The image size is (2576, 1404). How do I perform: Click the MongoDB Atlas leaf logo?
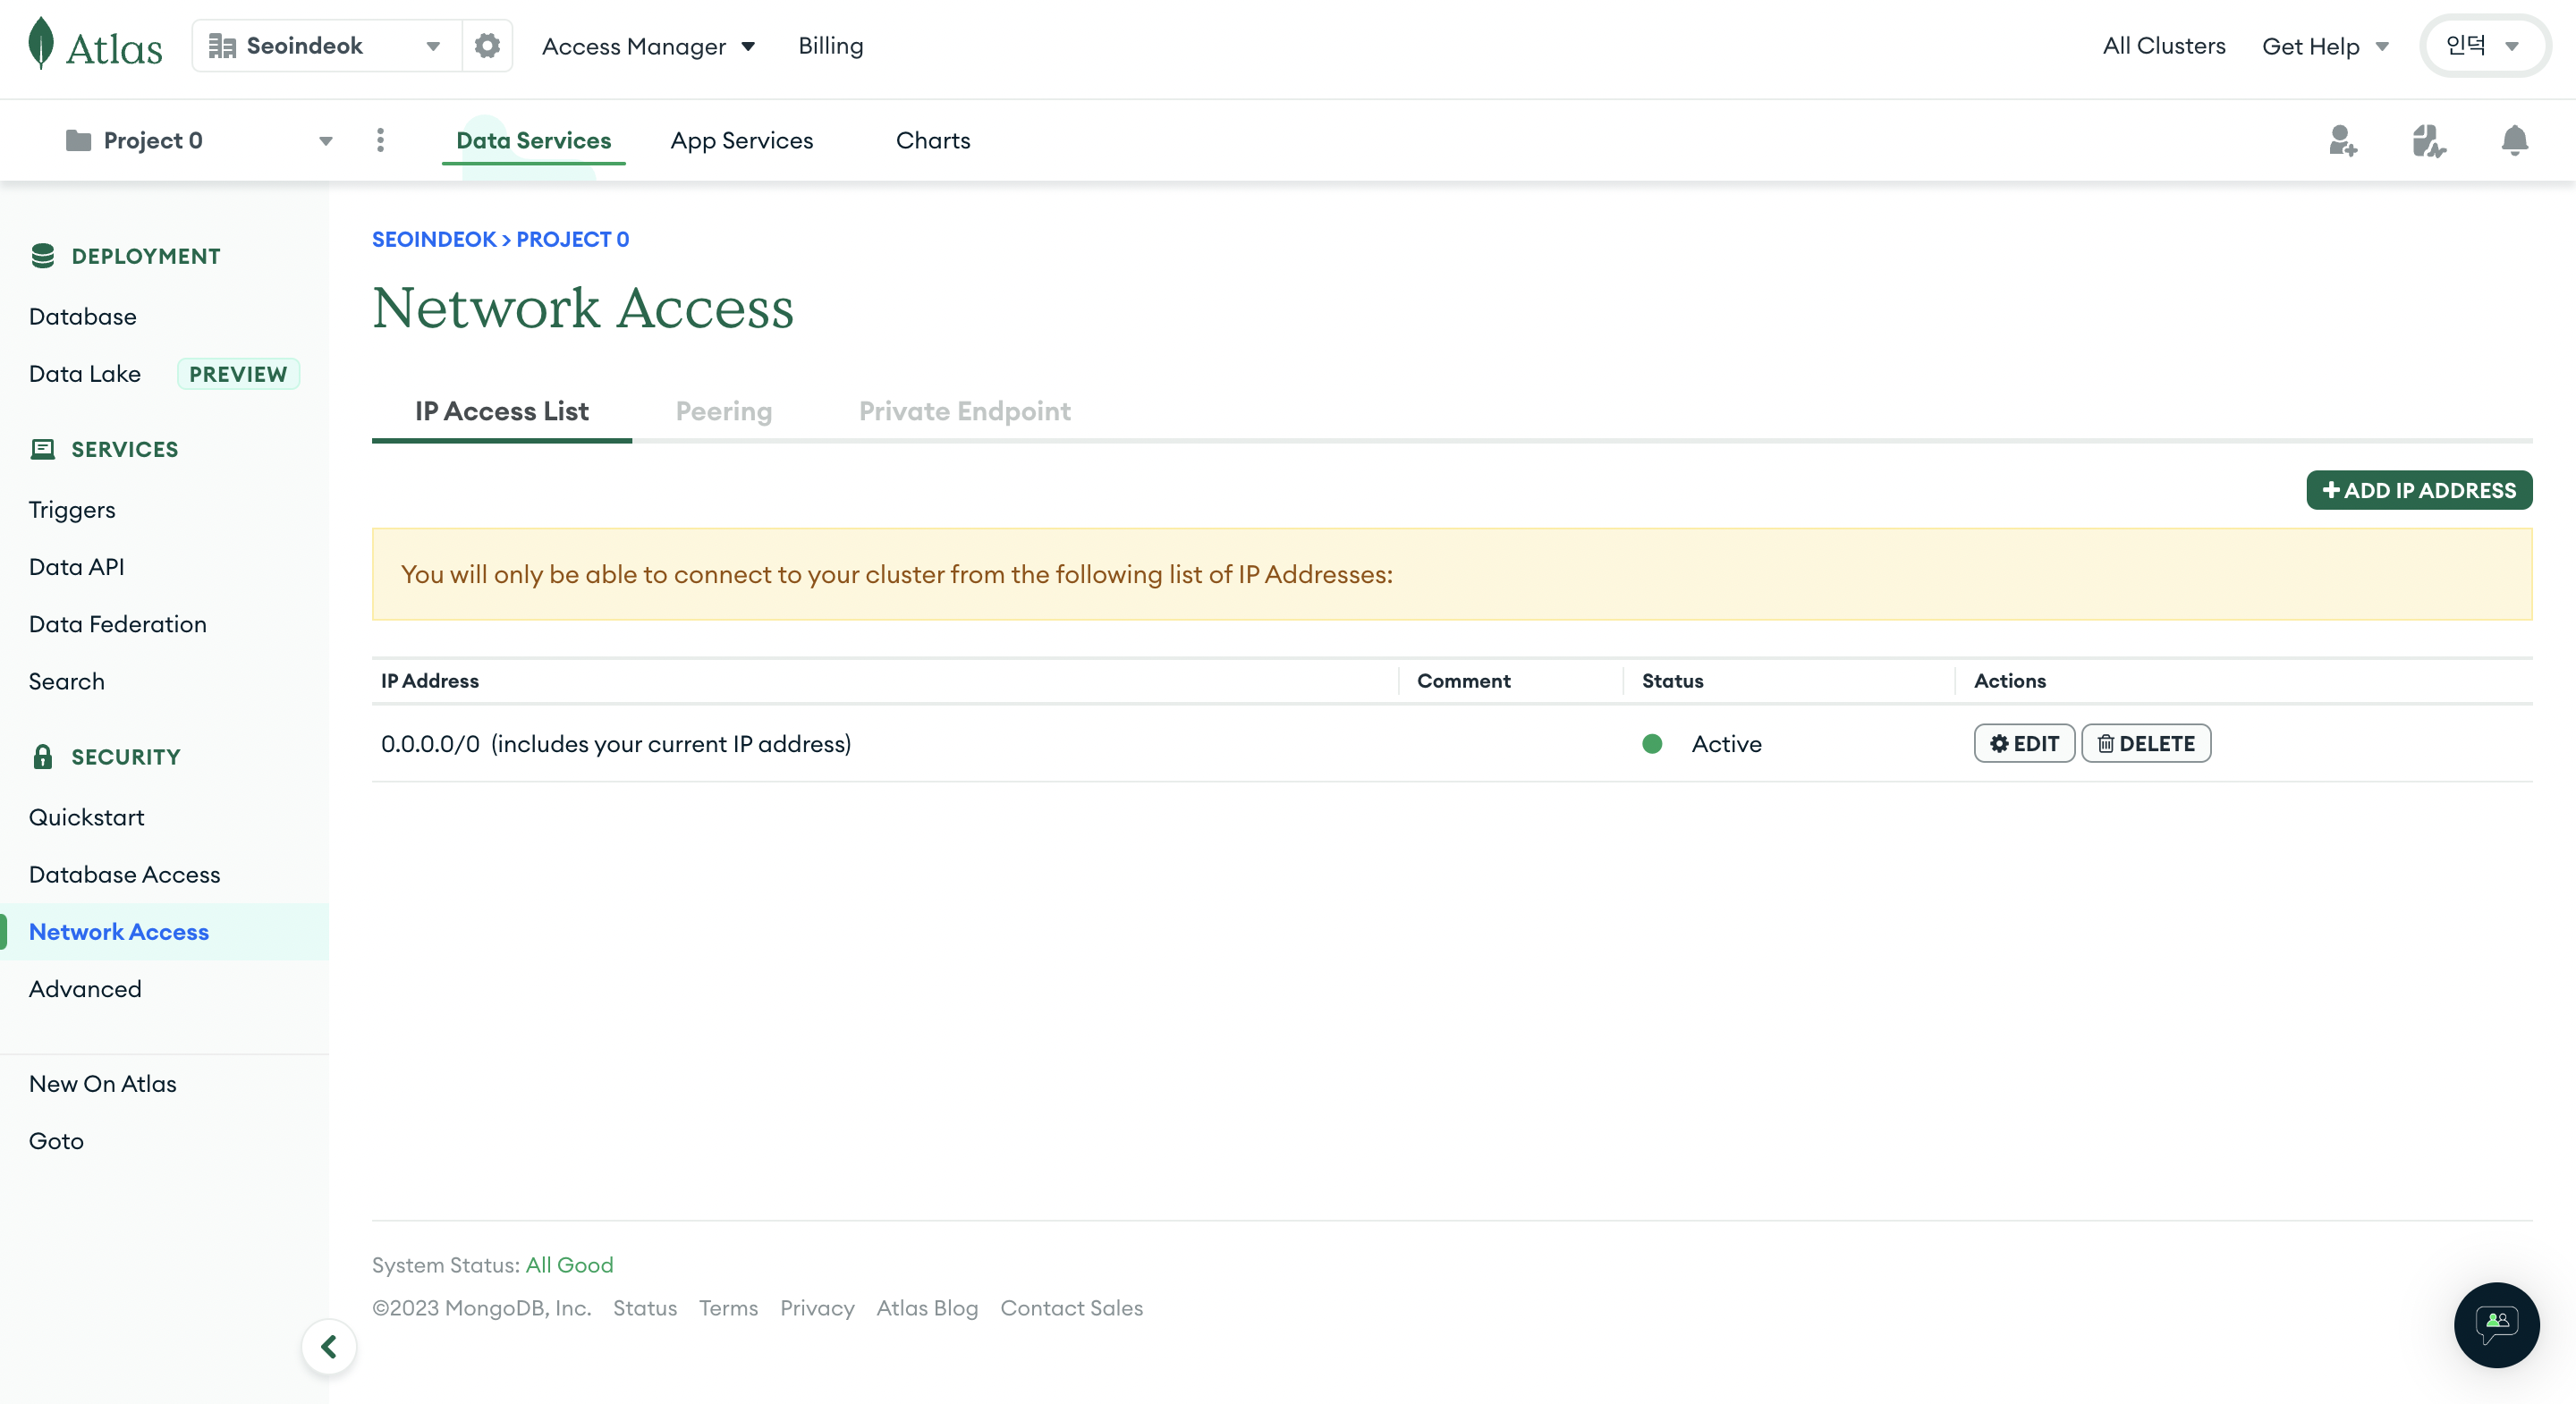click(x=95, y=45)
